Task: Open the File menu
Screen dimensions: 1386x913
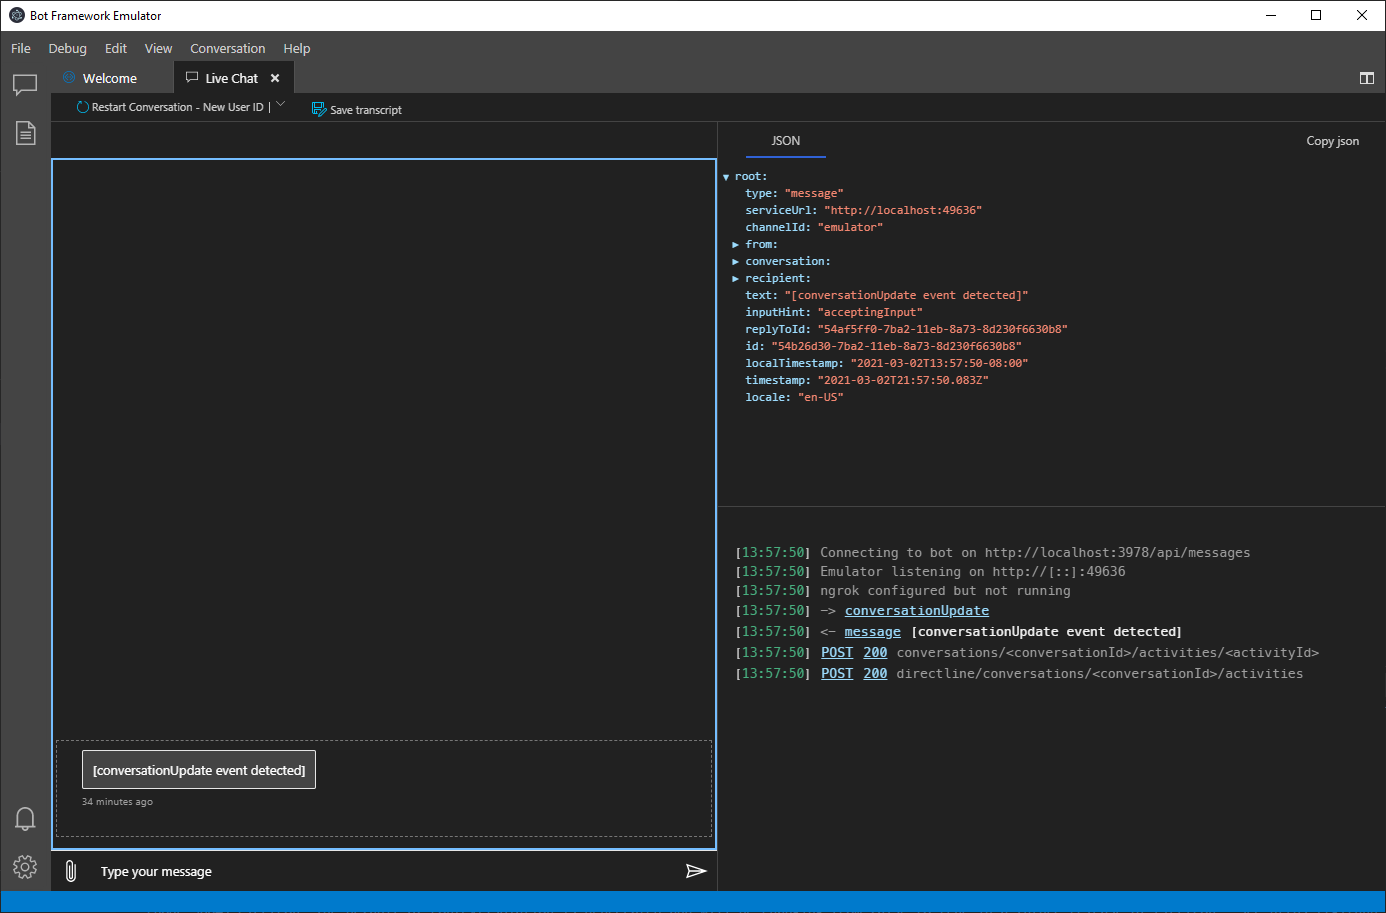Action: click(x=21, y=48)
